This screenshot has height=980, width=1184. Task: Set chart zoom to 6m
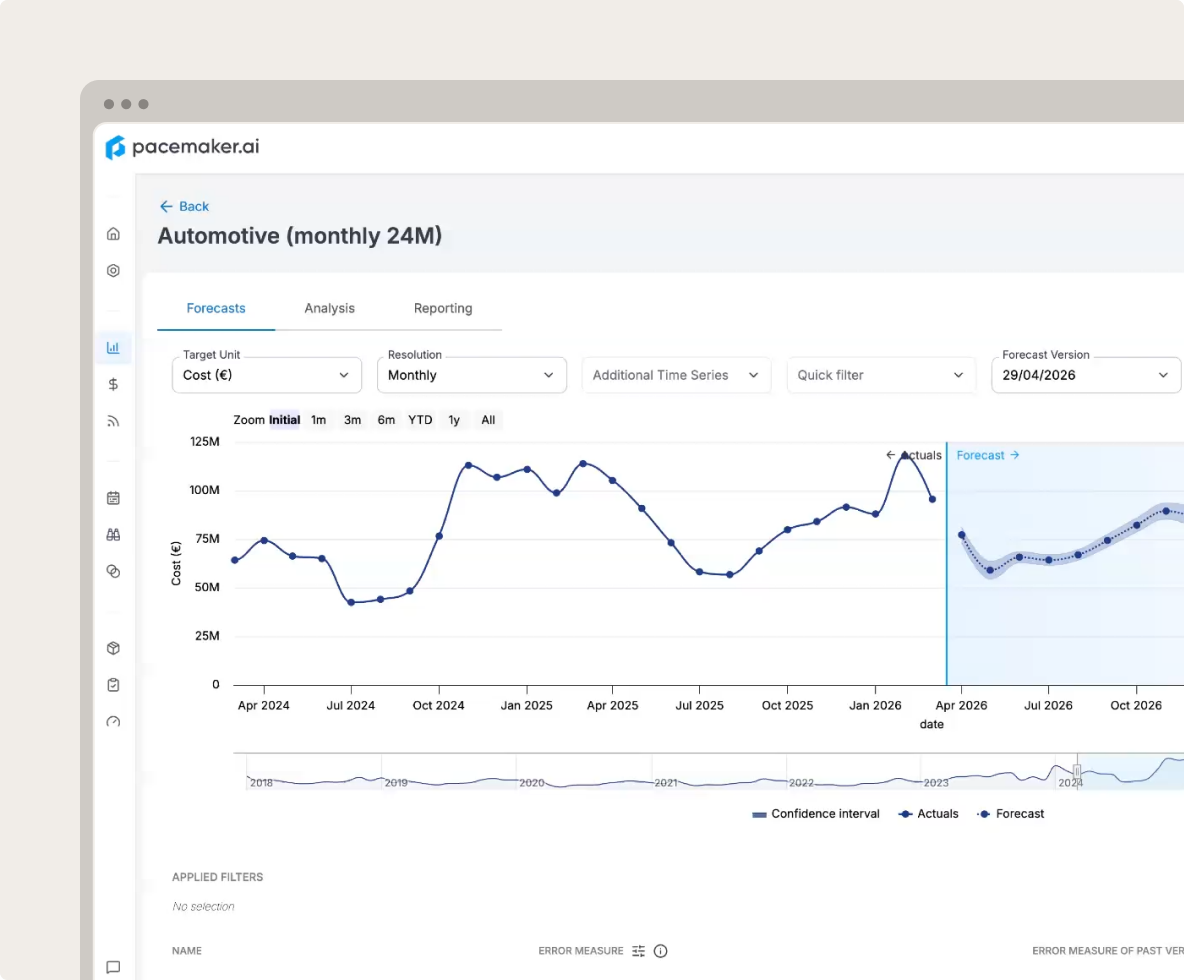(386, 420)
